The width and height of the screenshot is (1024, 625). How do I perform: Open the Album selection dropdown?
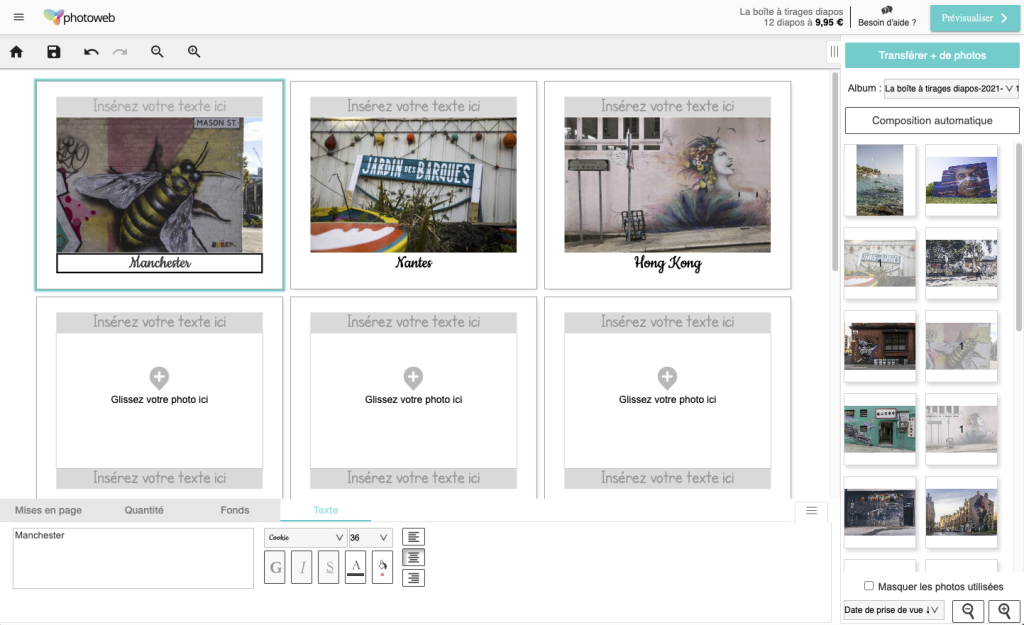pos(951,89)
